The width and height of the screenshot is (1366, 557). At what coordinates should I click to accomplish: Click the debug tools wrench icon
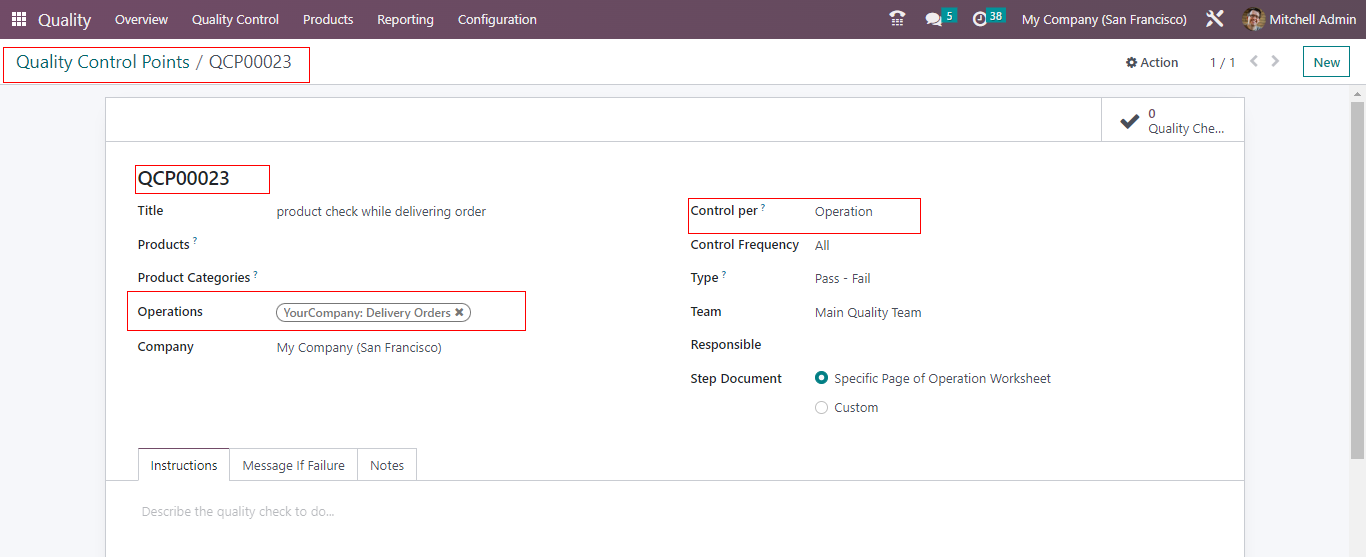pos(1215,19)
